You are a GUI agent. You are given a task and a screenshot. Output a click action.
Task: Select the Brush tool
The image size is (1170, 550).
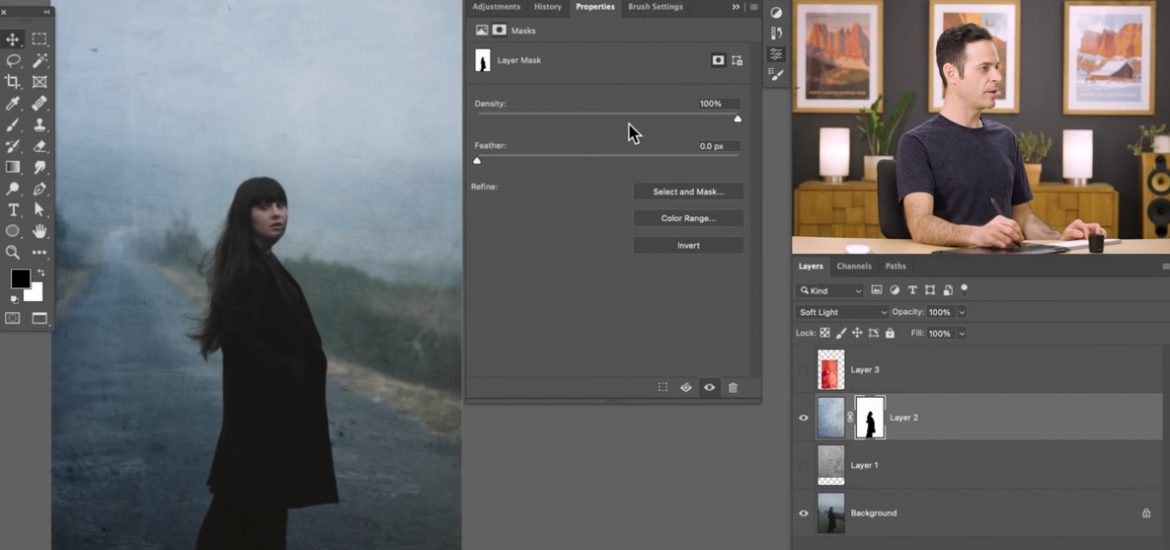point(13,125)
